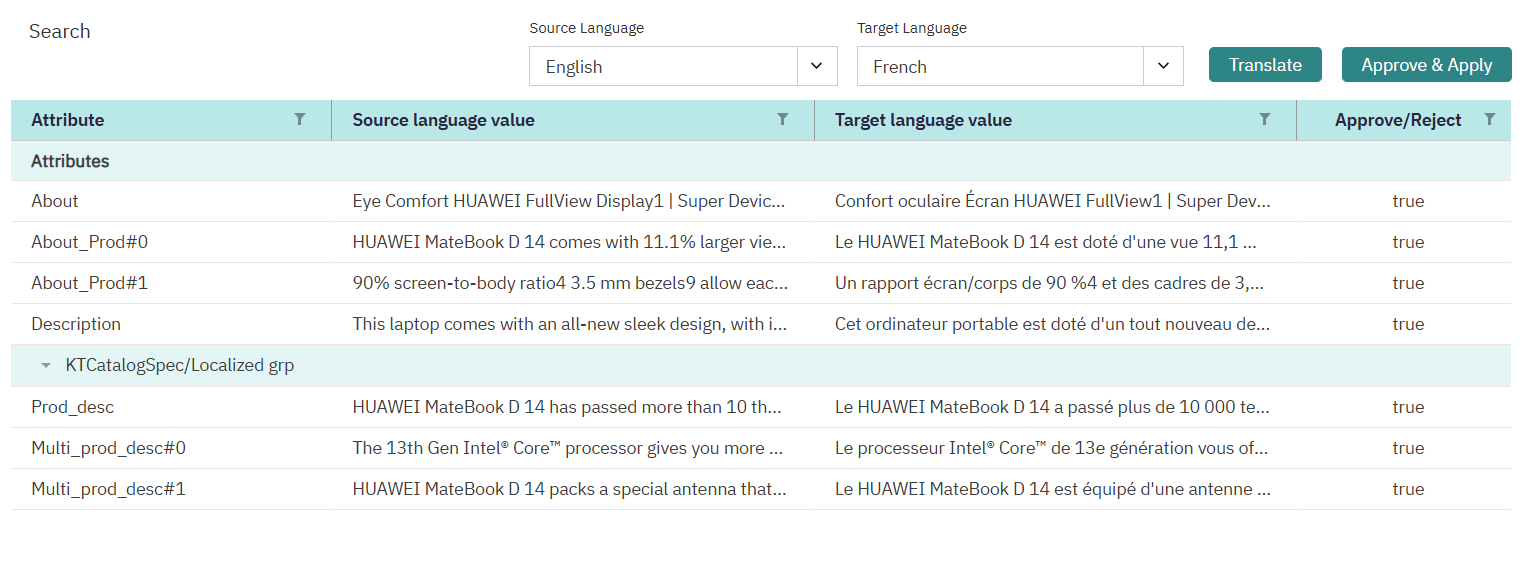Expand the Target Language dropdown arrow

(1163, 66)
